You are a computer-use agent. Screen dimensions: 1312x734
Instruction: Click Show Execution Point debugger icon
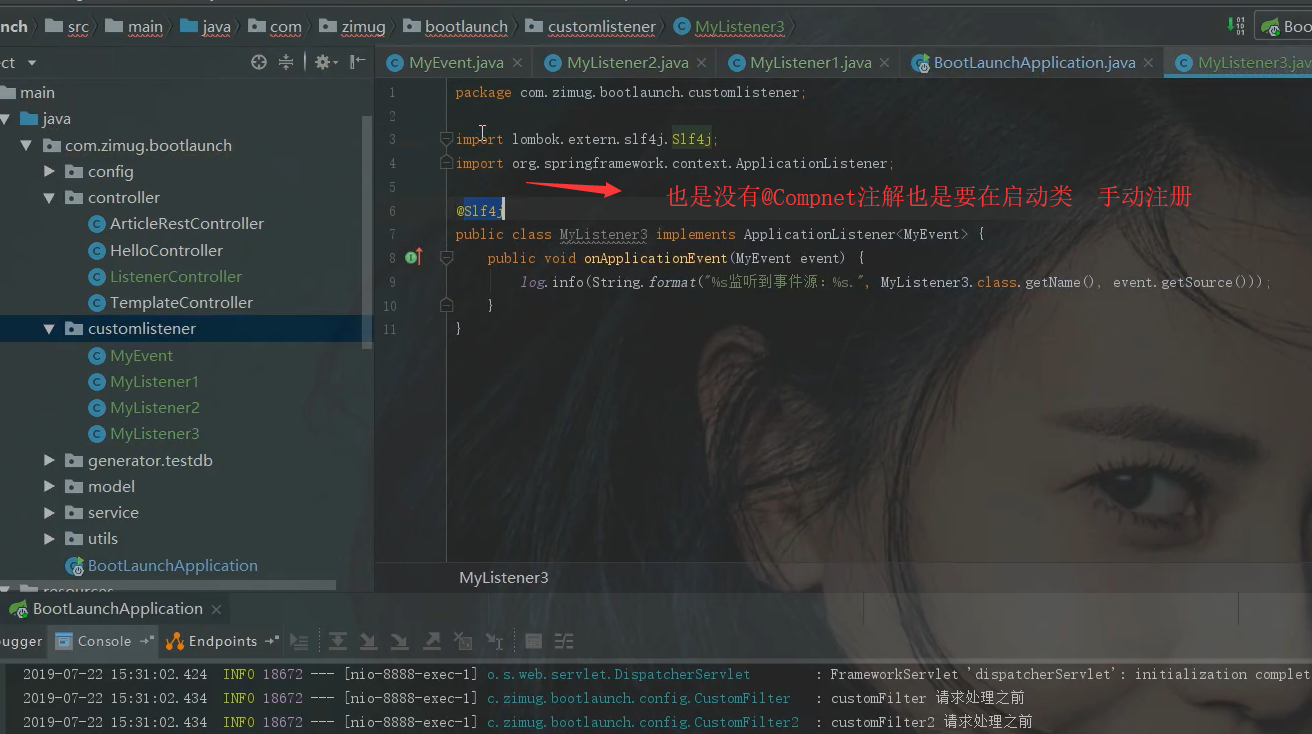coord(299,641)
